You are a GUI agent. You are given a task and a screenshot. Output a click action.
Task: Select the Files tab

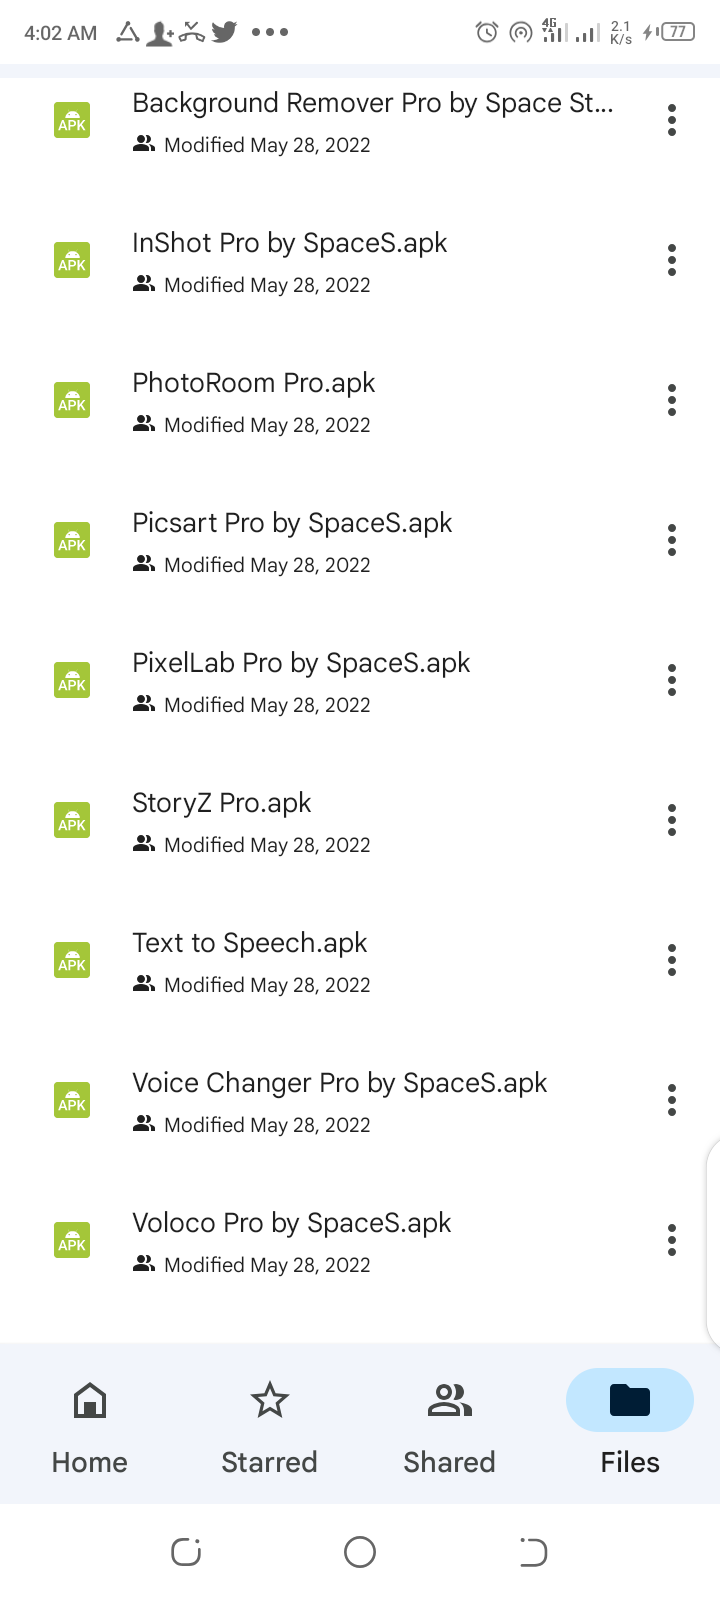[x=630, y=1422]
